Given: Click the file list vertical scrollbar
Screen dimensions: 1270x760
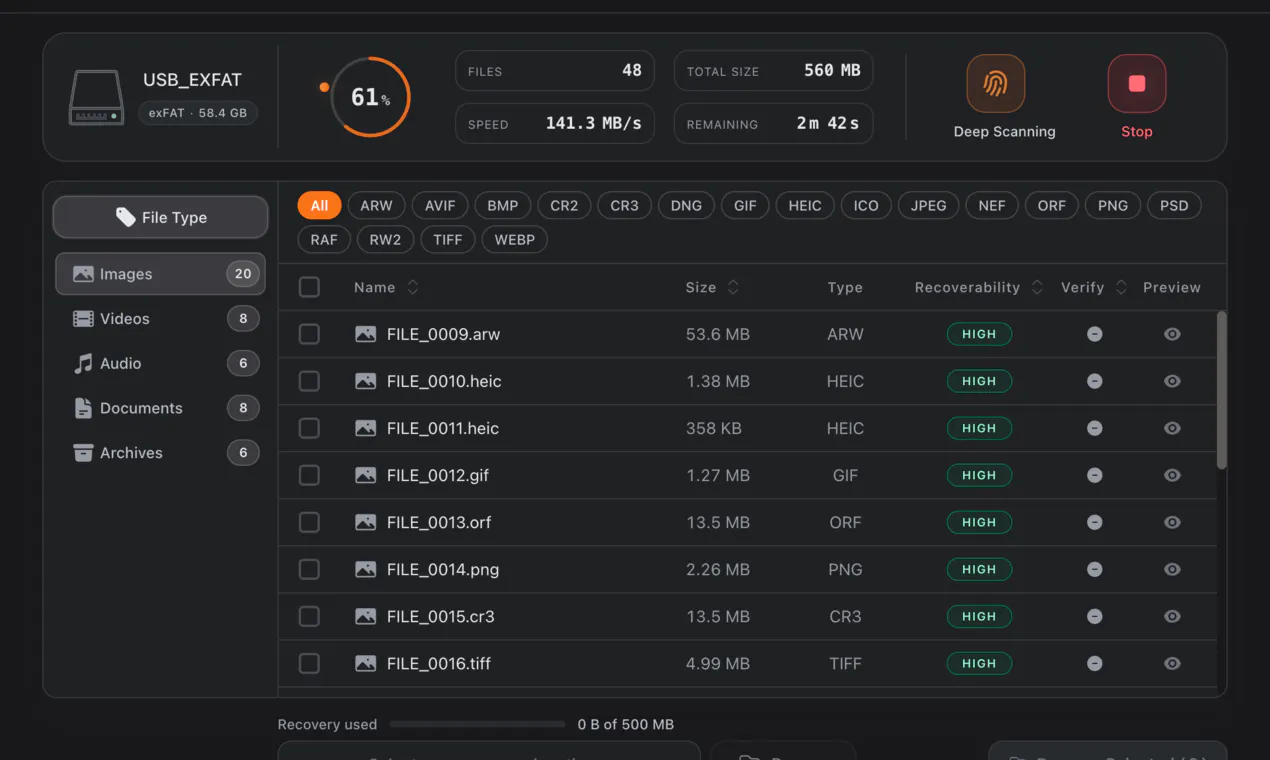Looking at the screenshot, I should (x=1221, y=390).
